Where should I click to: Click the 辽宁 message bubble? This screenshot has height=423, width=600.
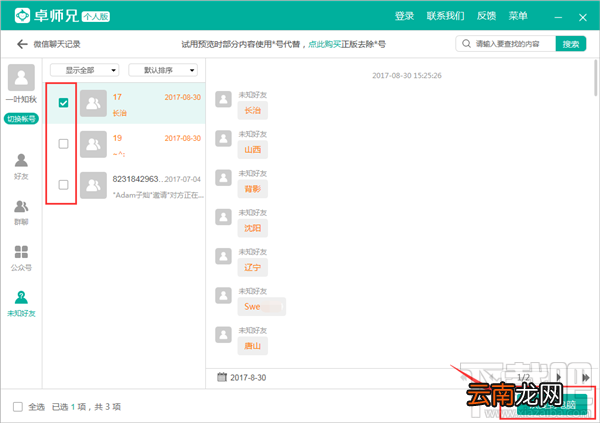253,268
